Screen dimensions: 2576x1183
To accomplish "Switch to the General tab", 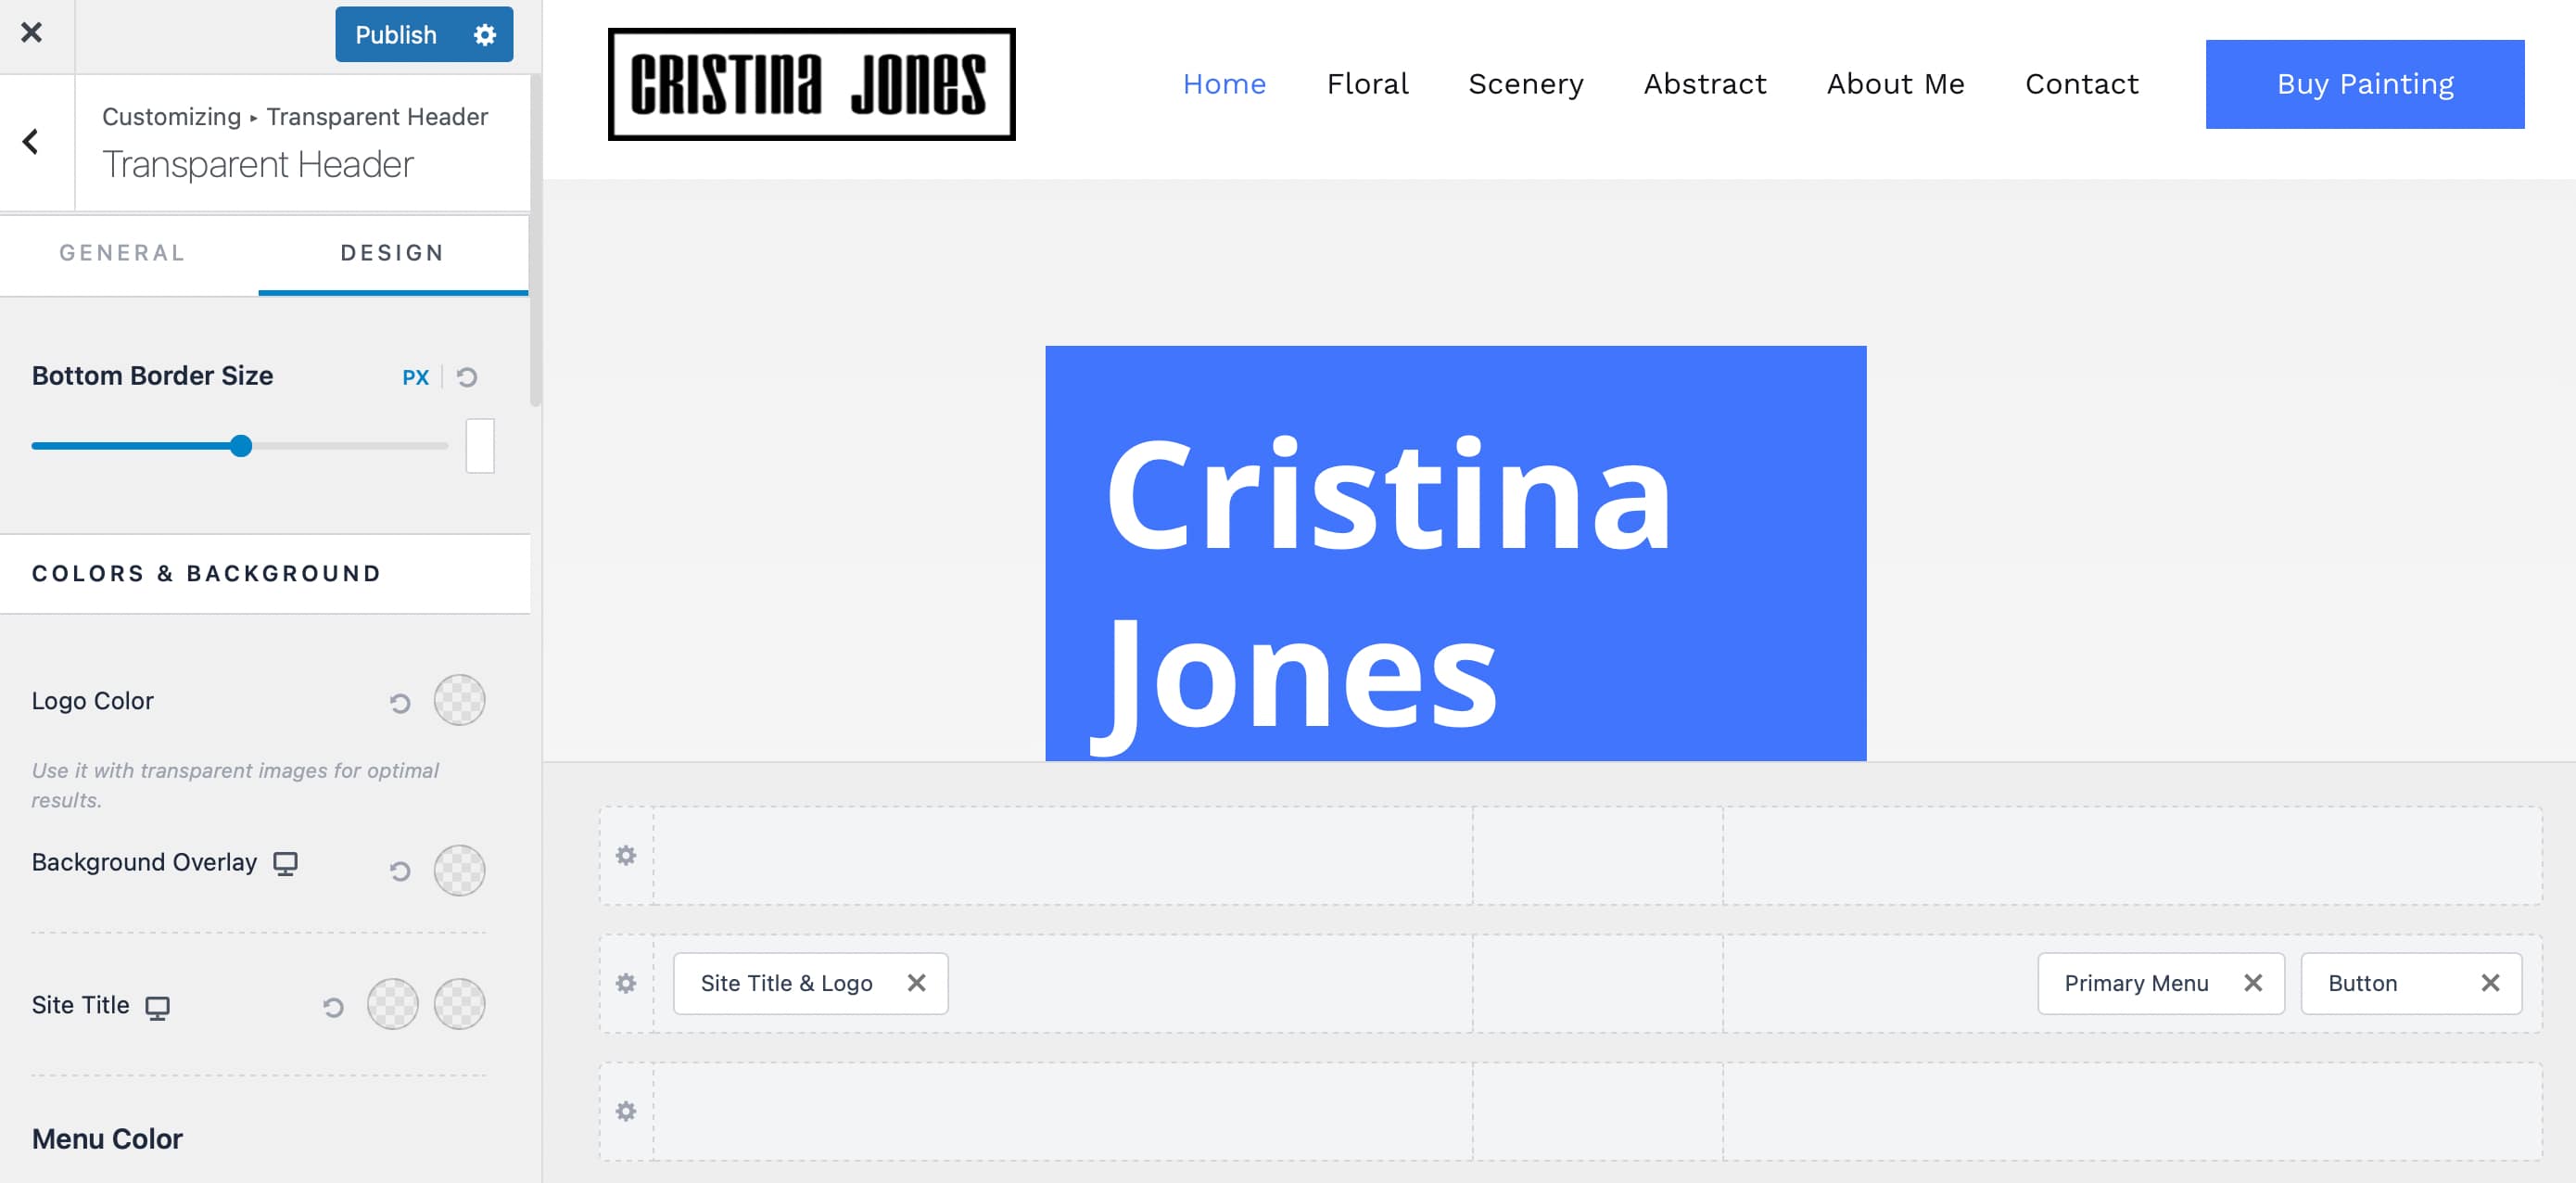I will click(122, 253).
